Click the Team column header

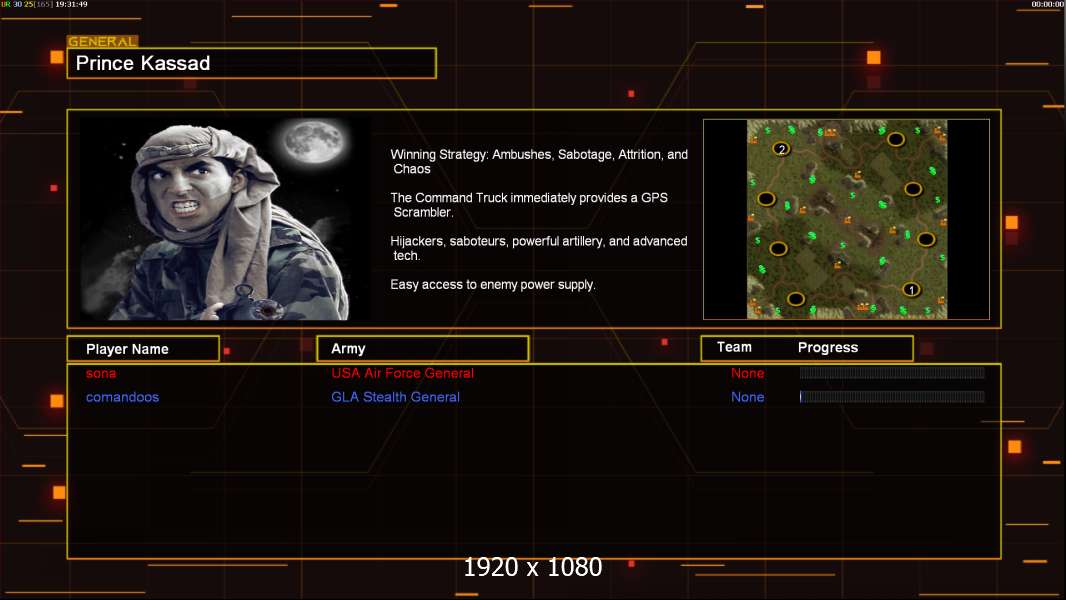pos(734,347)
